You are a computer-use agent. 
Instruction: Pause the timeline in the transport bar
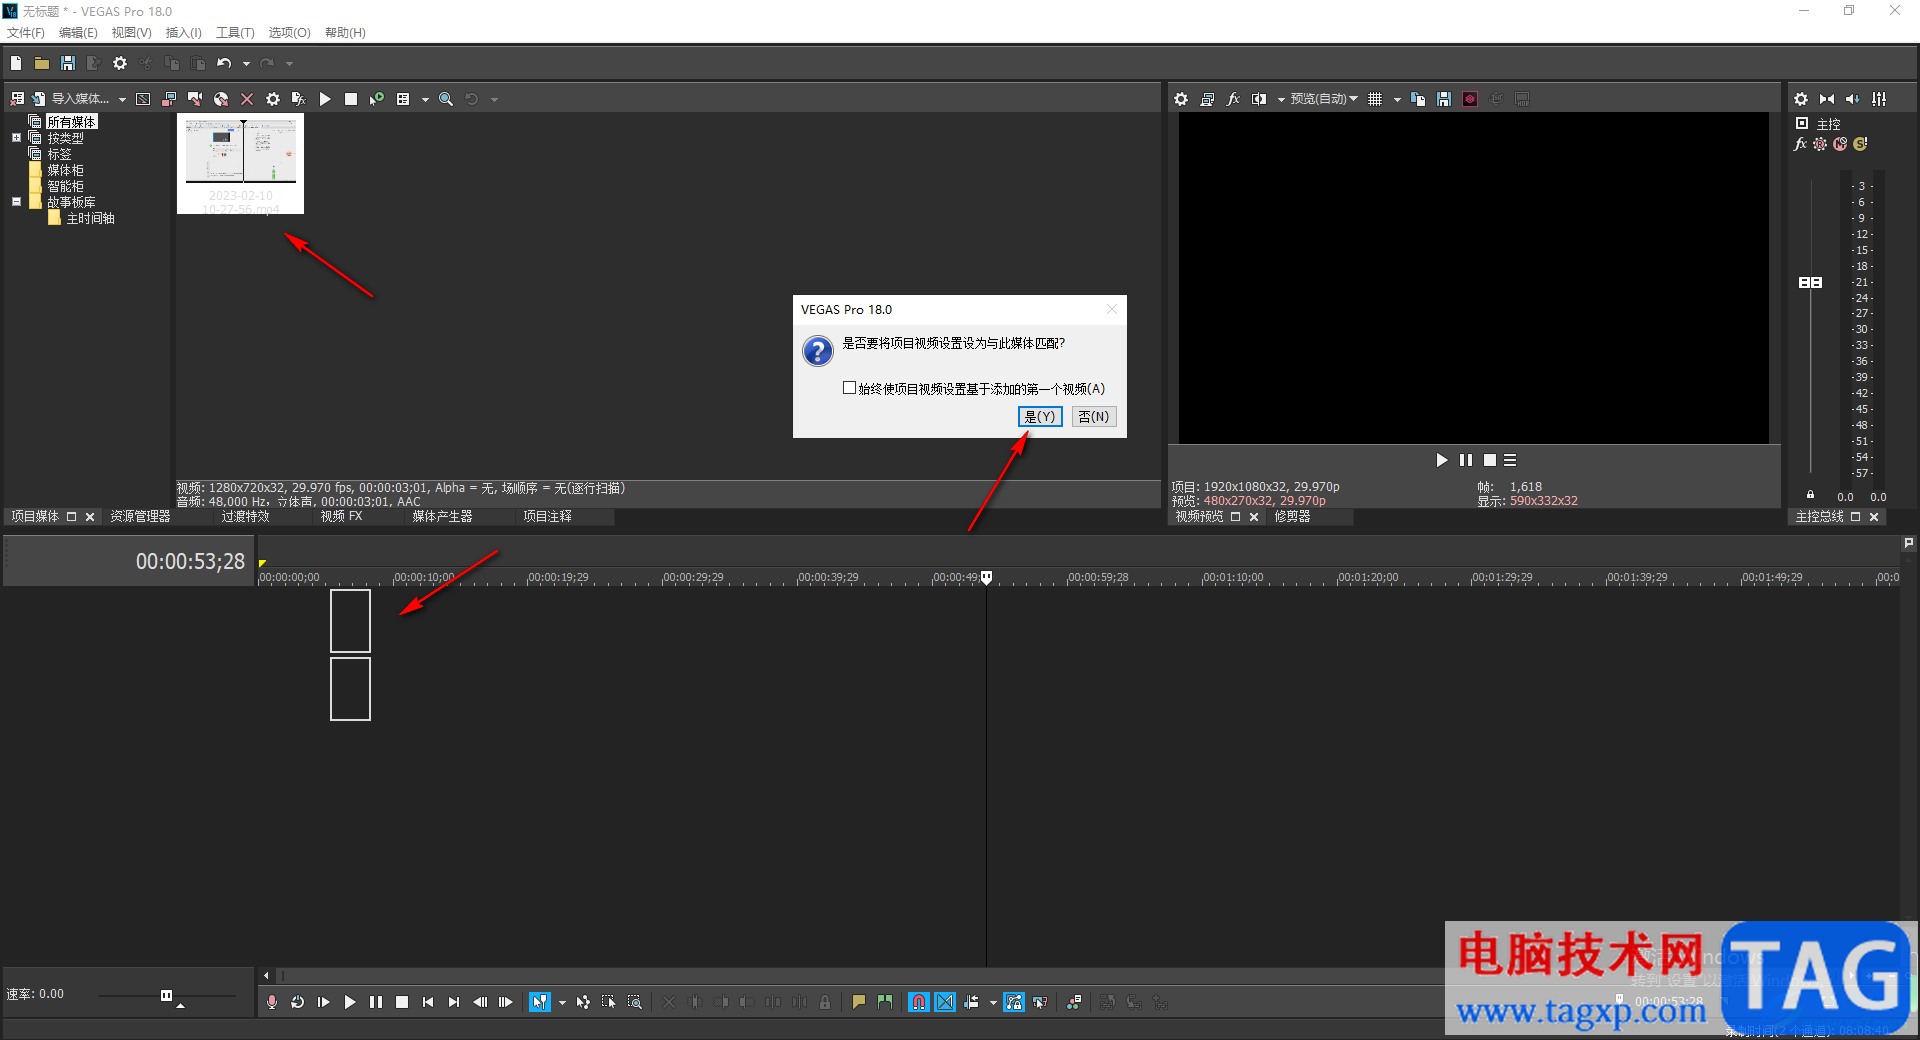(x=376, y=1002)
